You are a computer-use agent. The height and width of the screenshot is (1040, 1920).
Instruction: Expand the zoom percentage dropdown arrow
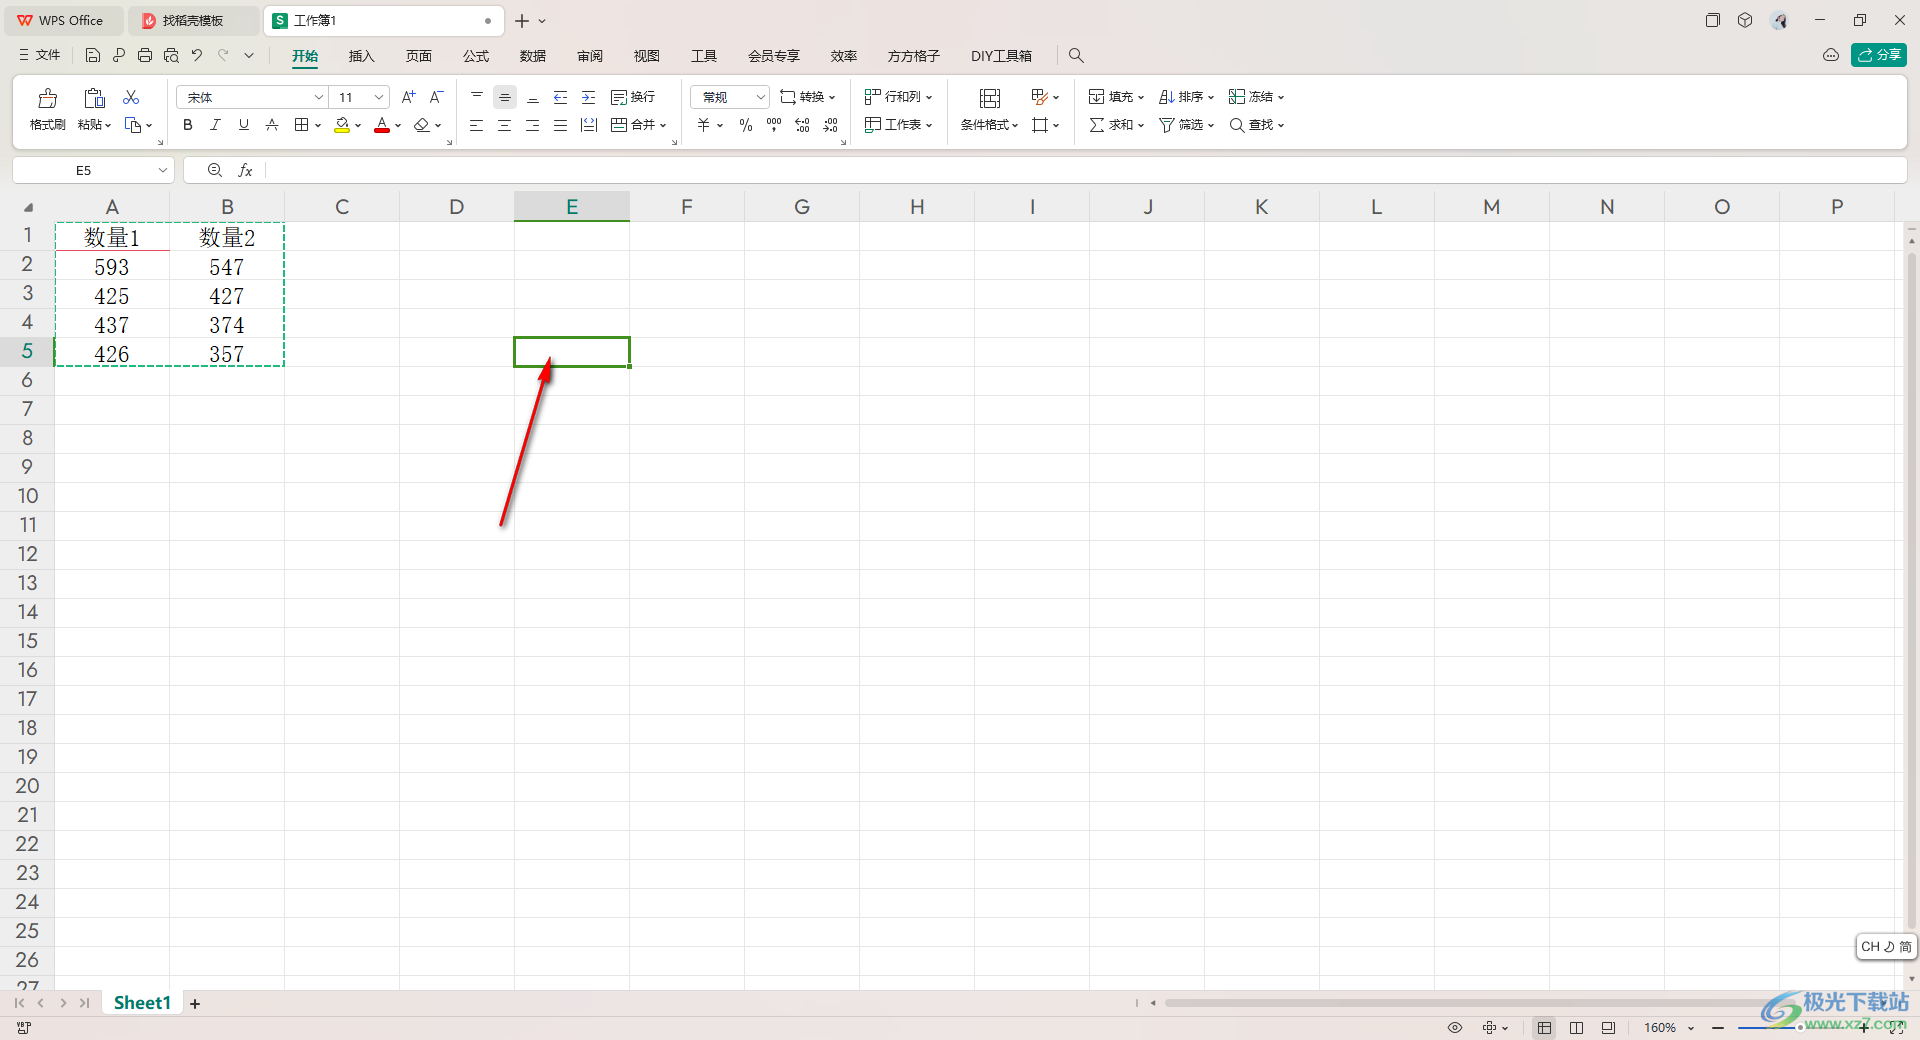pos(1691,1028)
